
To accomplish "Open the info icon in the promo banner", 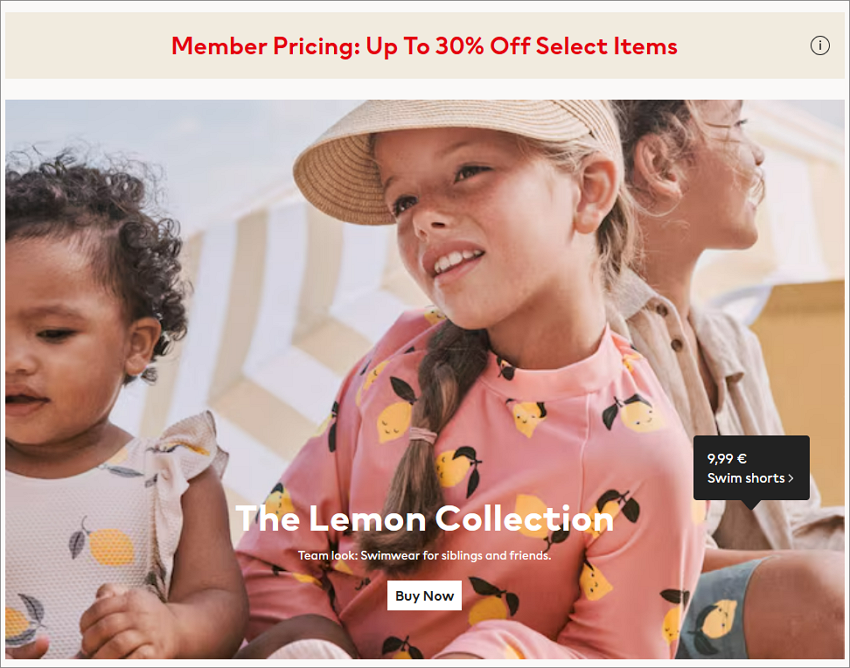I will (820, 46).
